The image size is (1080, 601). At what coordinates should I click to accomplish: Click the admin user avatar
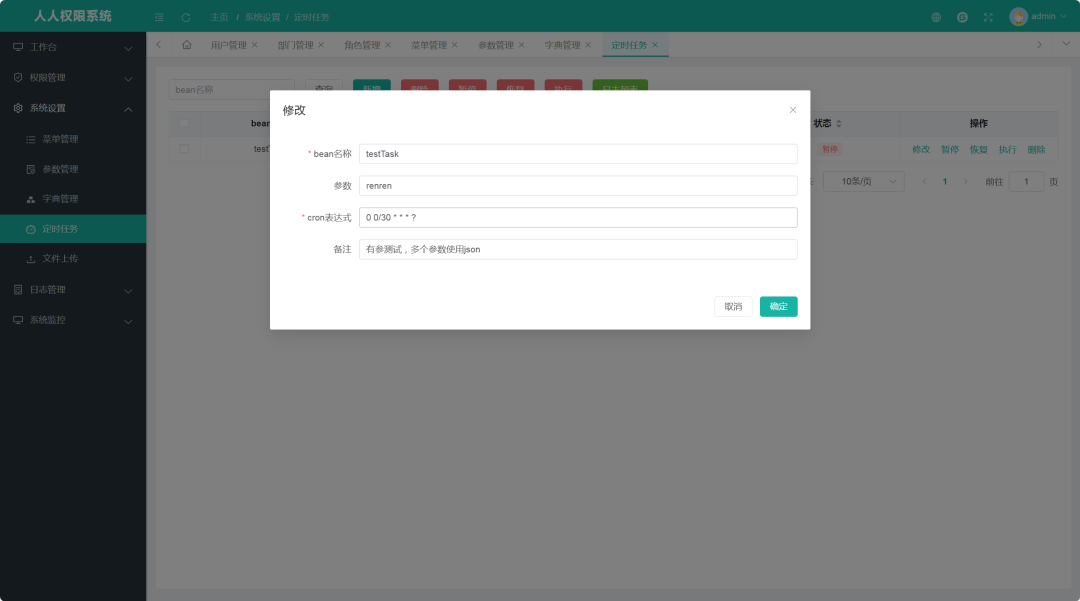click(1018, 17)
